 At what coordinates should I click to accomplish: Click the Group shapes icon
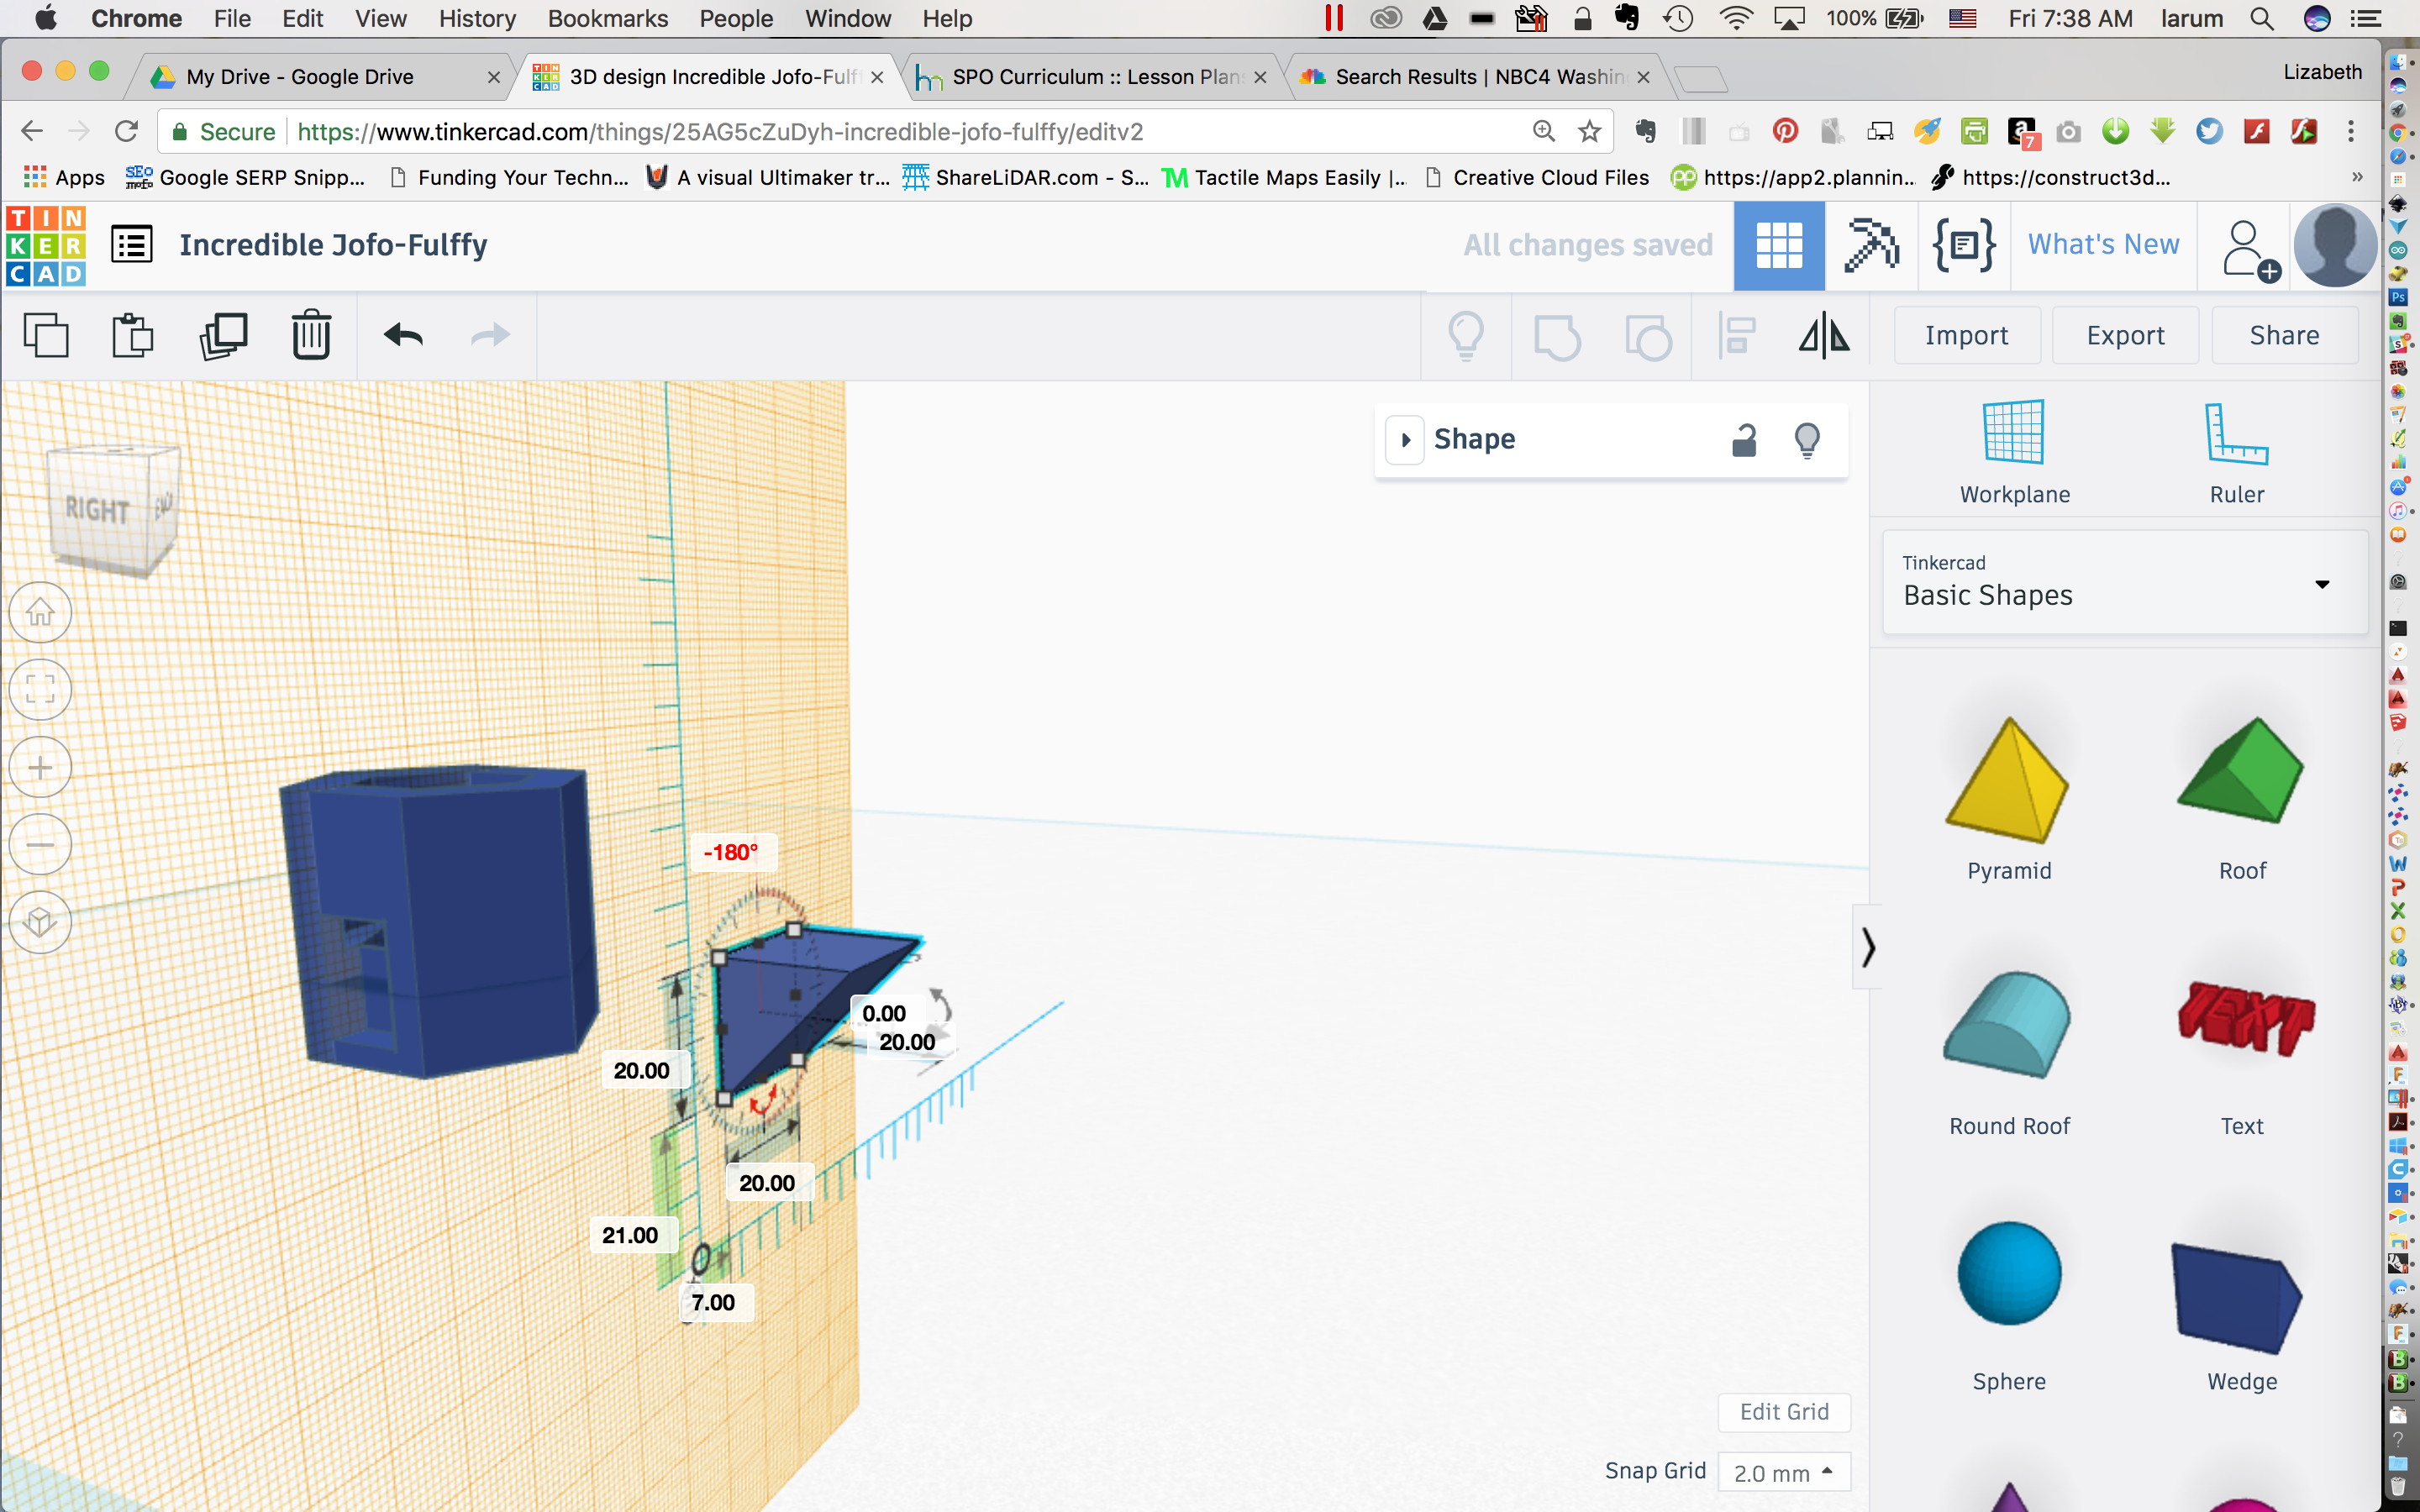(x=1557, y=336)
